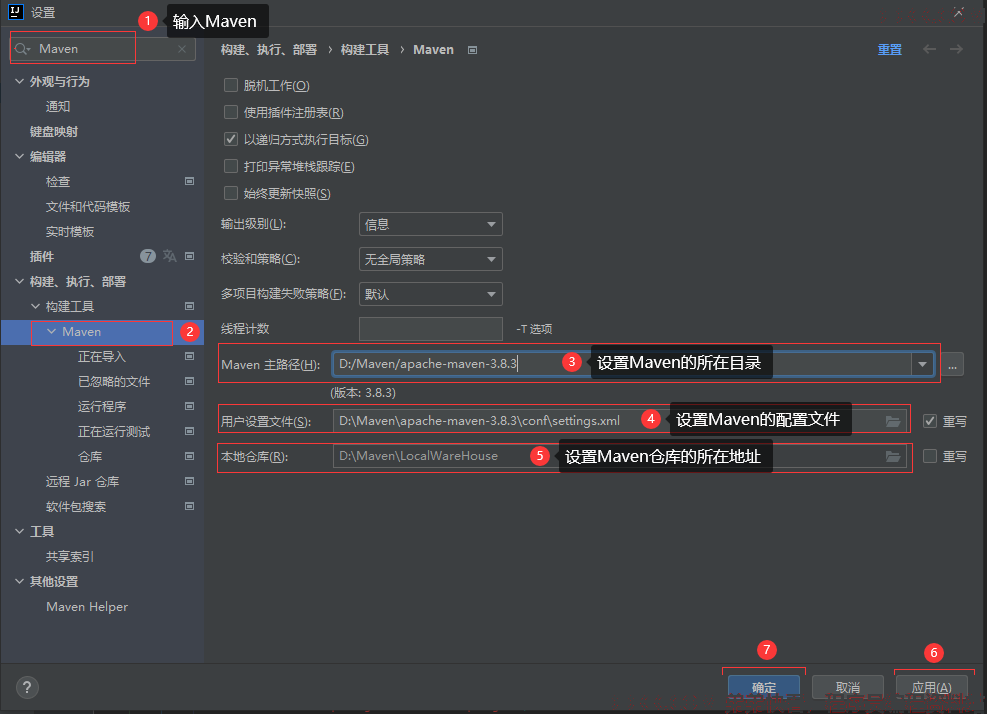
Task: Click translate icon on 插件 row
Action: point(169,256)
